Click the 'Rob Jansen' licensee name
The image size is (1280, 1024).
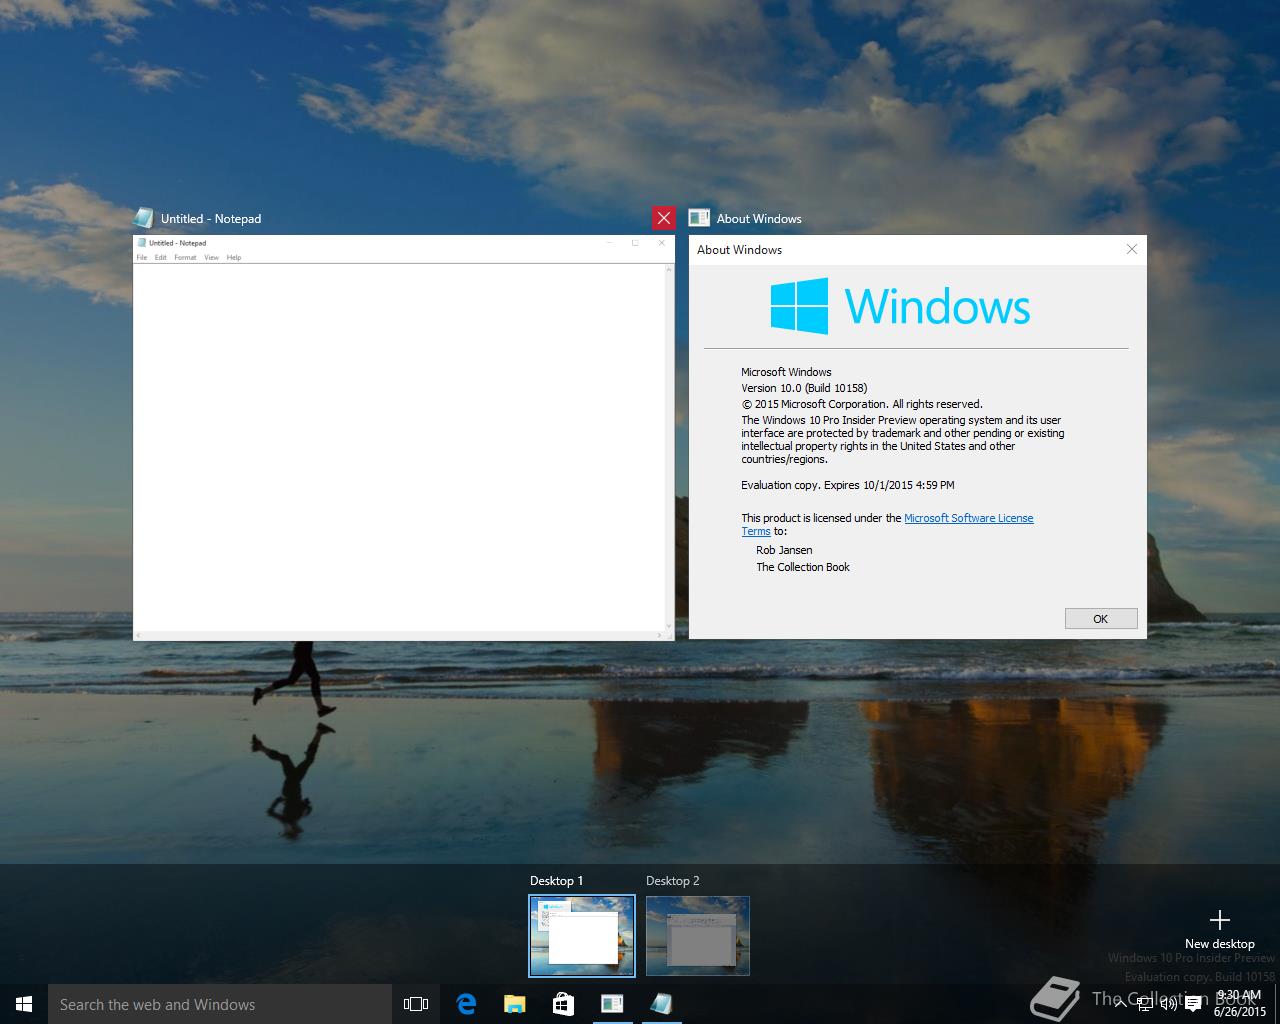[x=784, y=550]
